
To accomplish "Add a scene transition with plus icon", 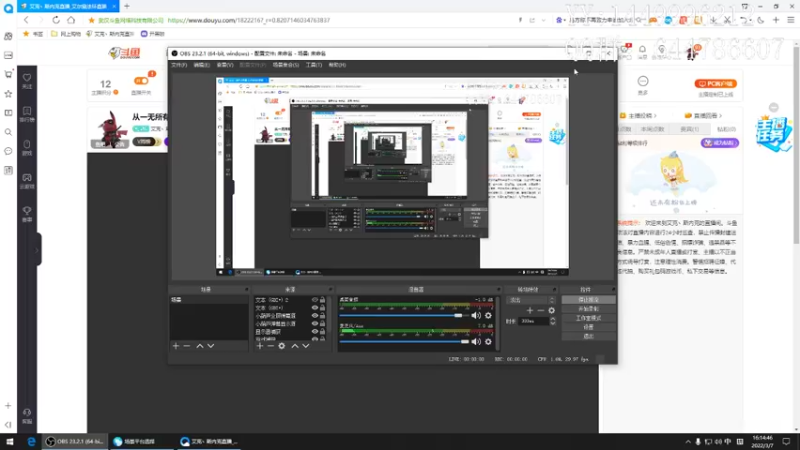I will (x=530, y=310).
